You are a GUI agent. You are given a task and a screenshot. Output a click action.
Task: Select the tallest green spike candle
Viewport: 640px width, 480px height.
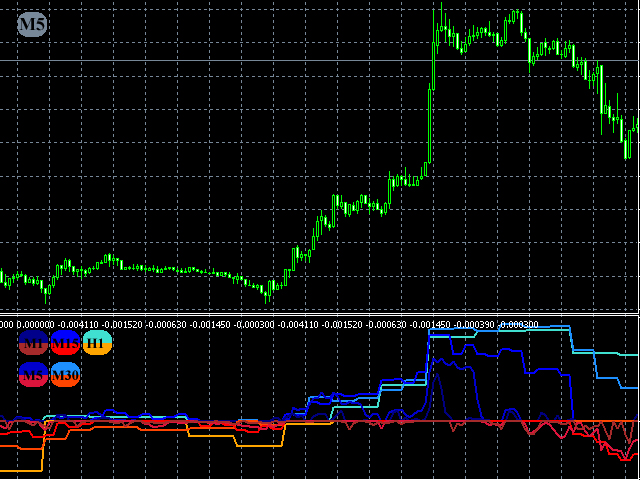tap(429, 124)
